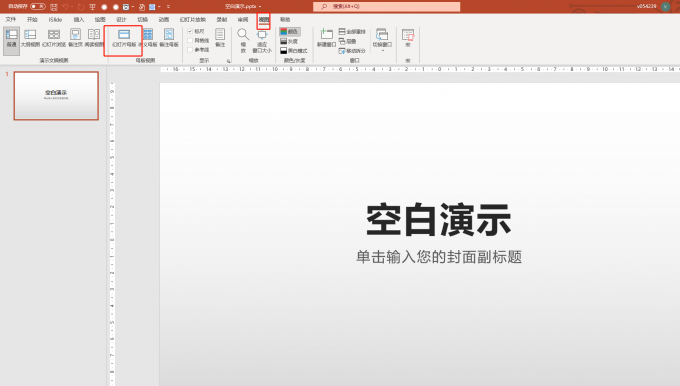Check the Guides (参考线) checkbox
The image size is (680, 386).
(x=190, y=49)
